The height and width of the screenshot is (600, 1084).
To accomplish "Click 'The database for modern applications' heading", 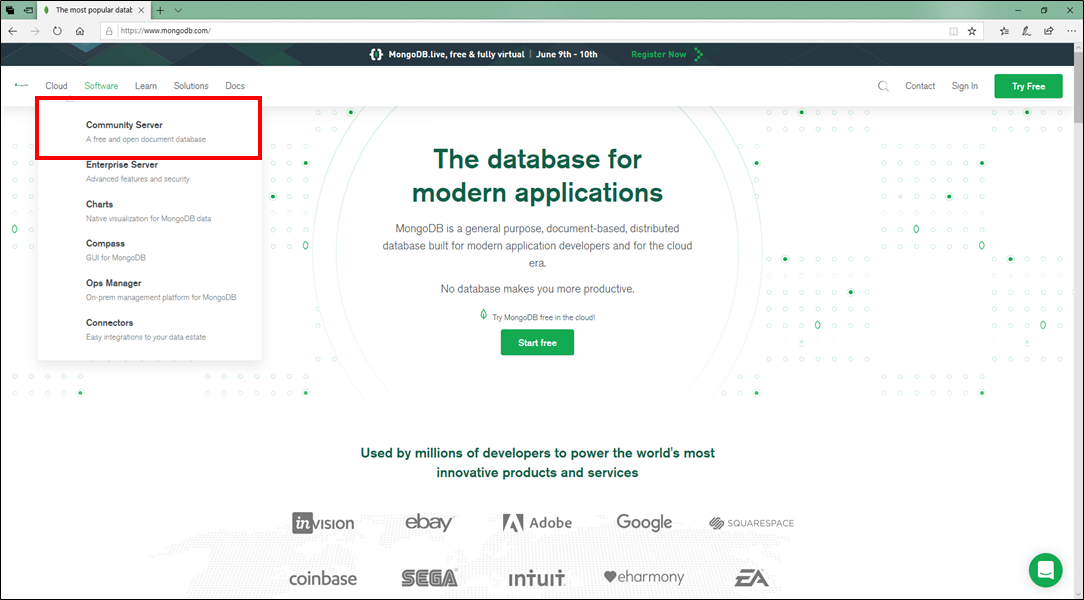I will [537, 176].
